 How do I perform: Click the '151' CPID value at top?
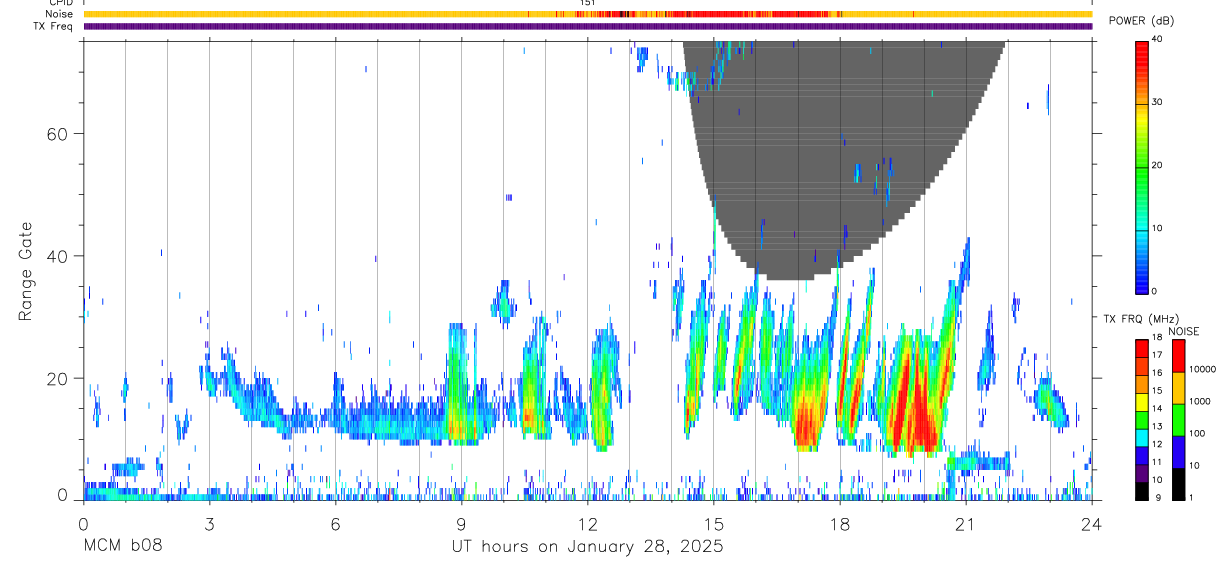point(587,3)
